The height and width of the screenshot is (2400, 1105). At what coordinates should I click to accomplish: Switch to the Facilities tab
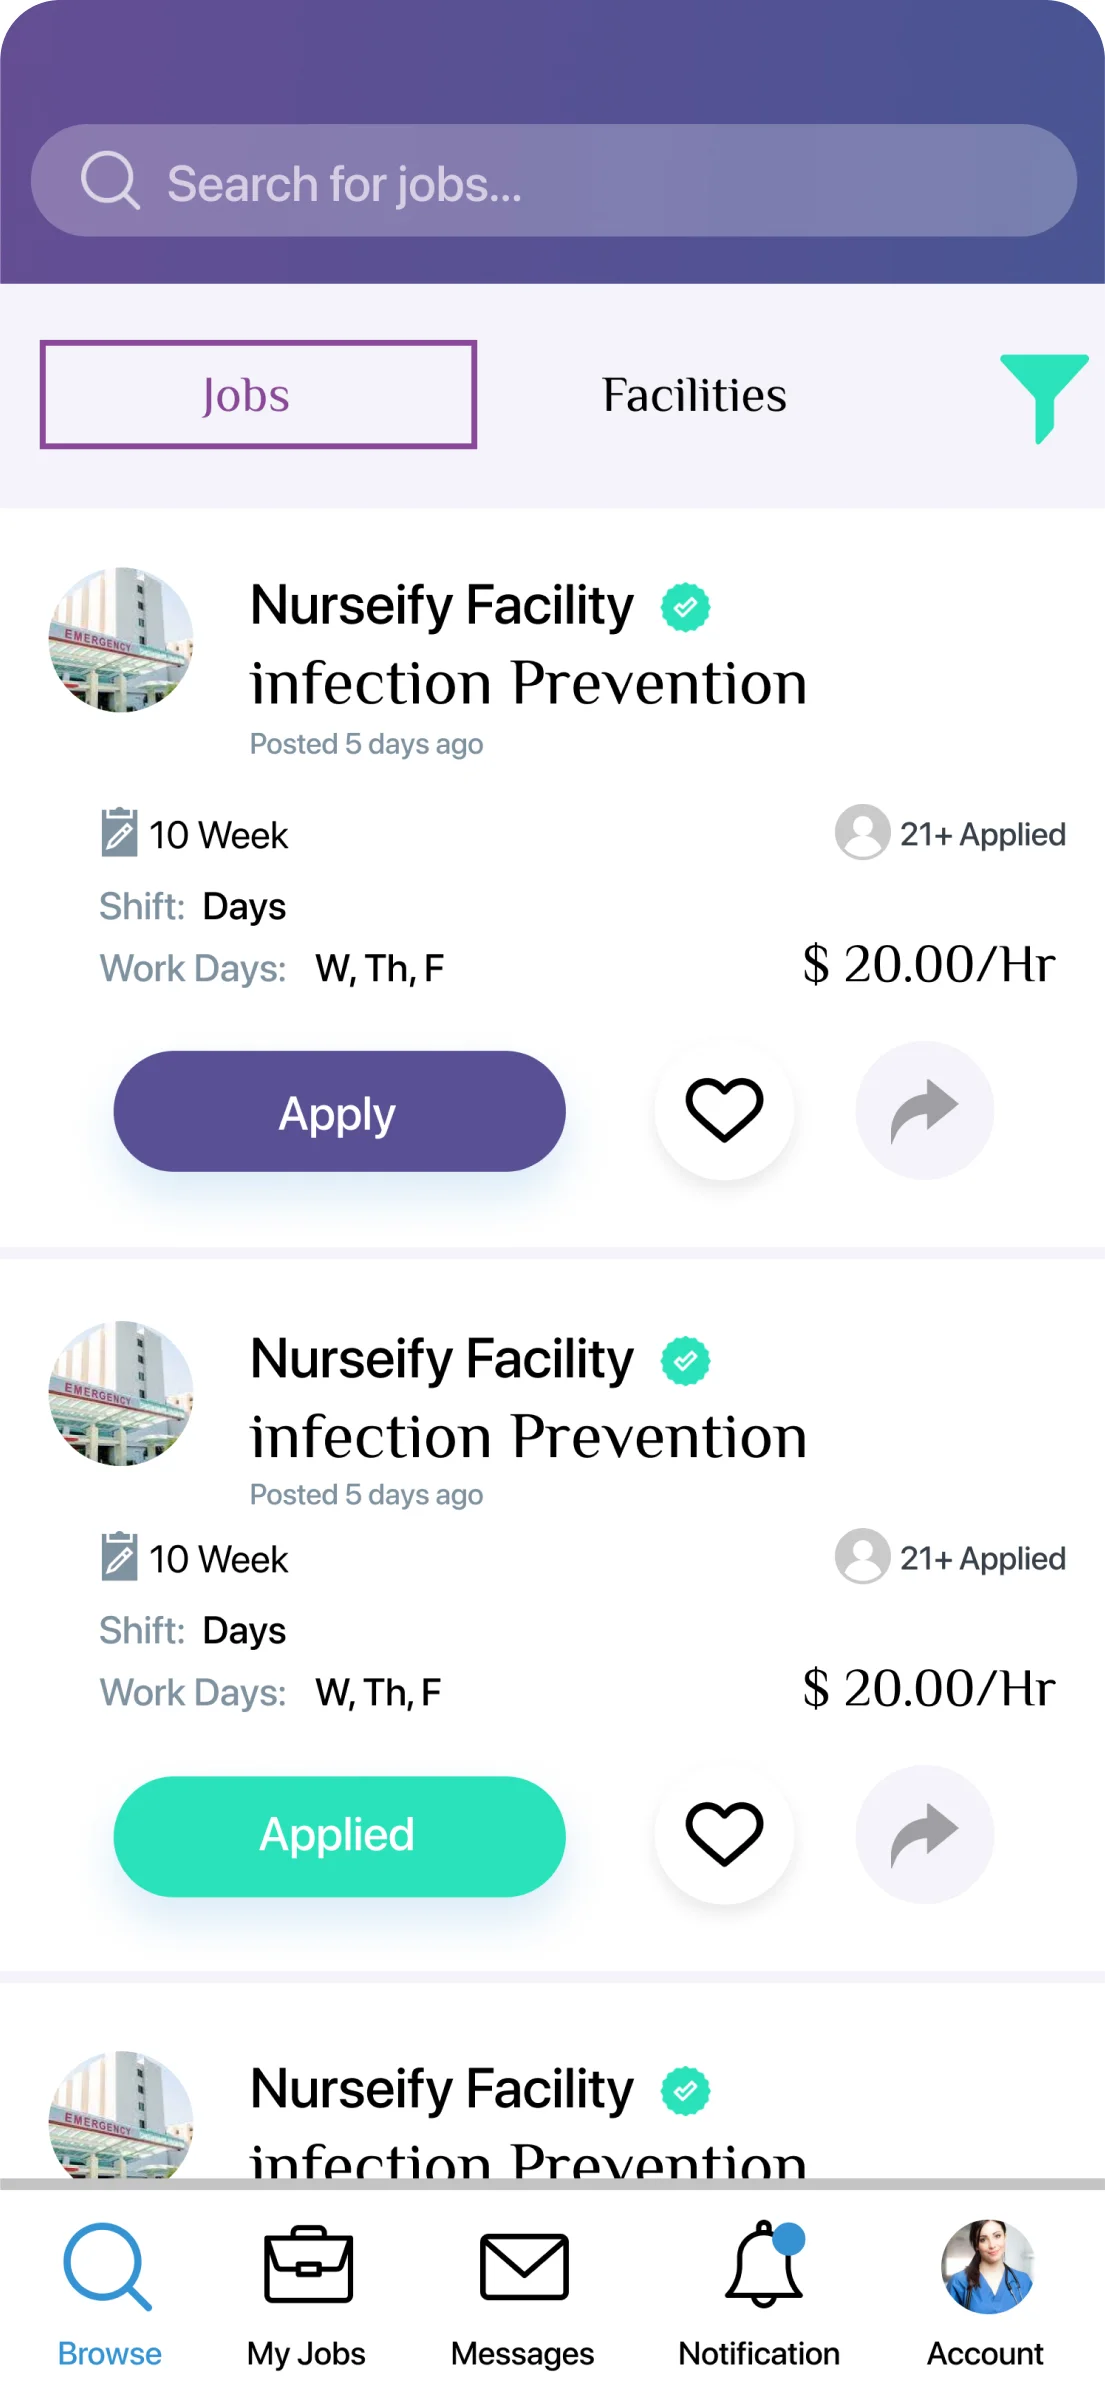694,395
